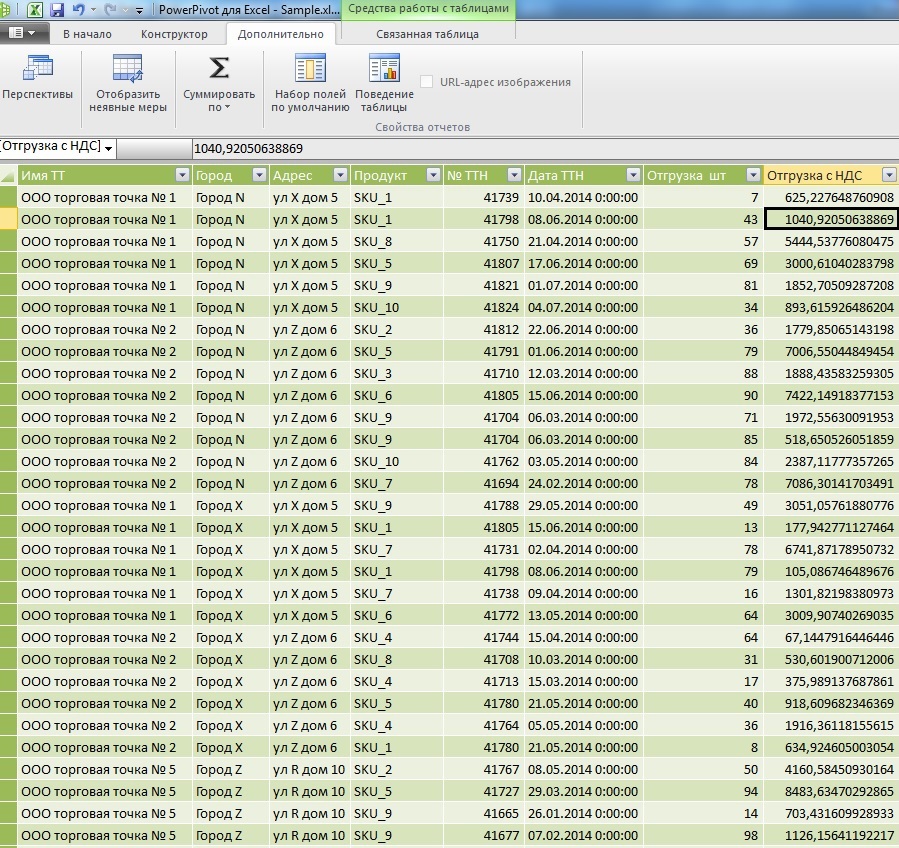This screenshot has height=848, width=899.
Task: Open filter dropdown for 'Отгрузка с НДС' column
Action: click(889, 175)
